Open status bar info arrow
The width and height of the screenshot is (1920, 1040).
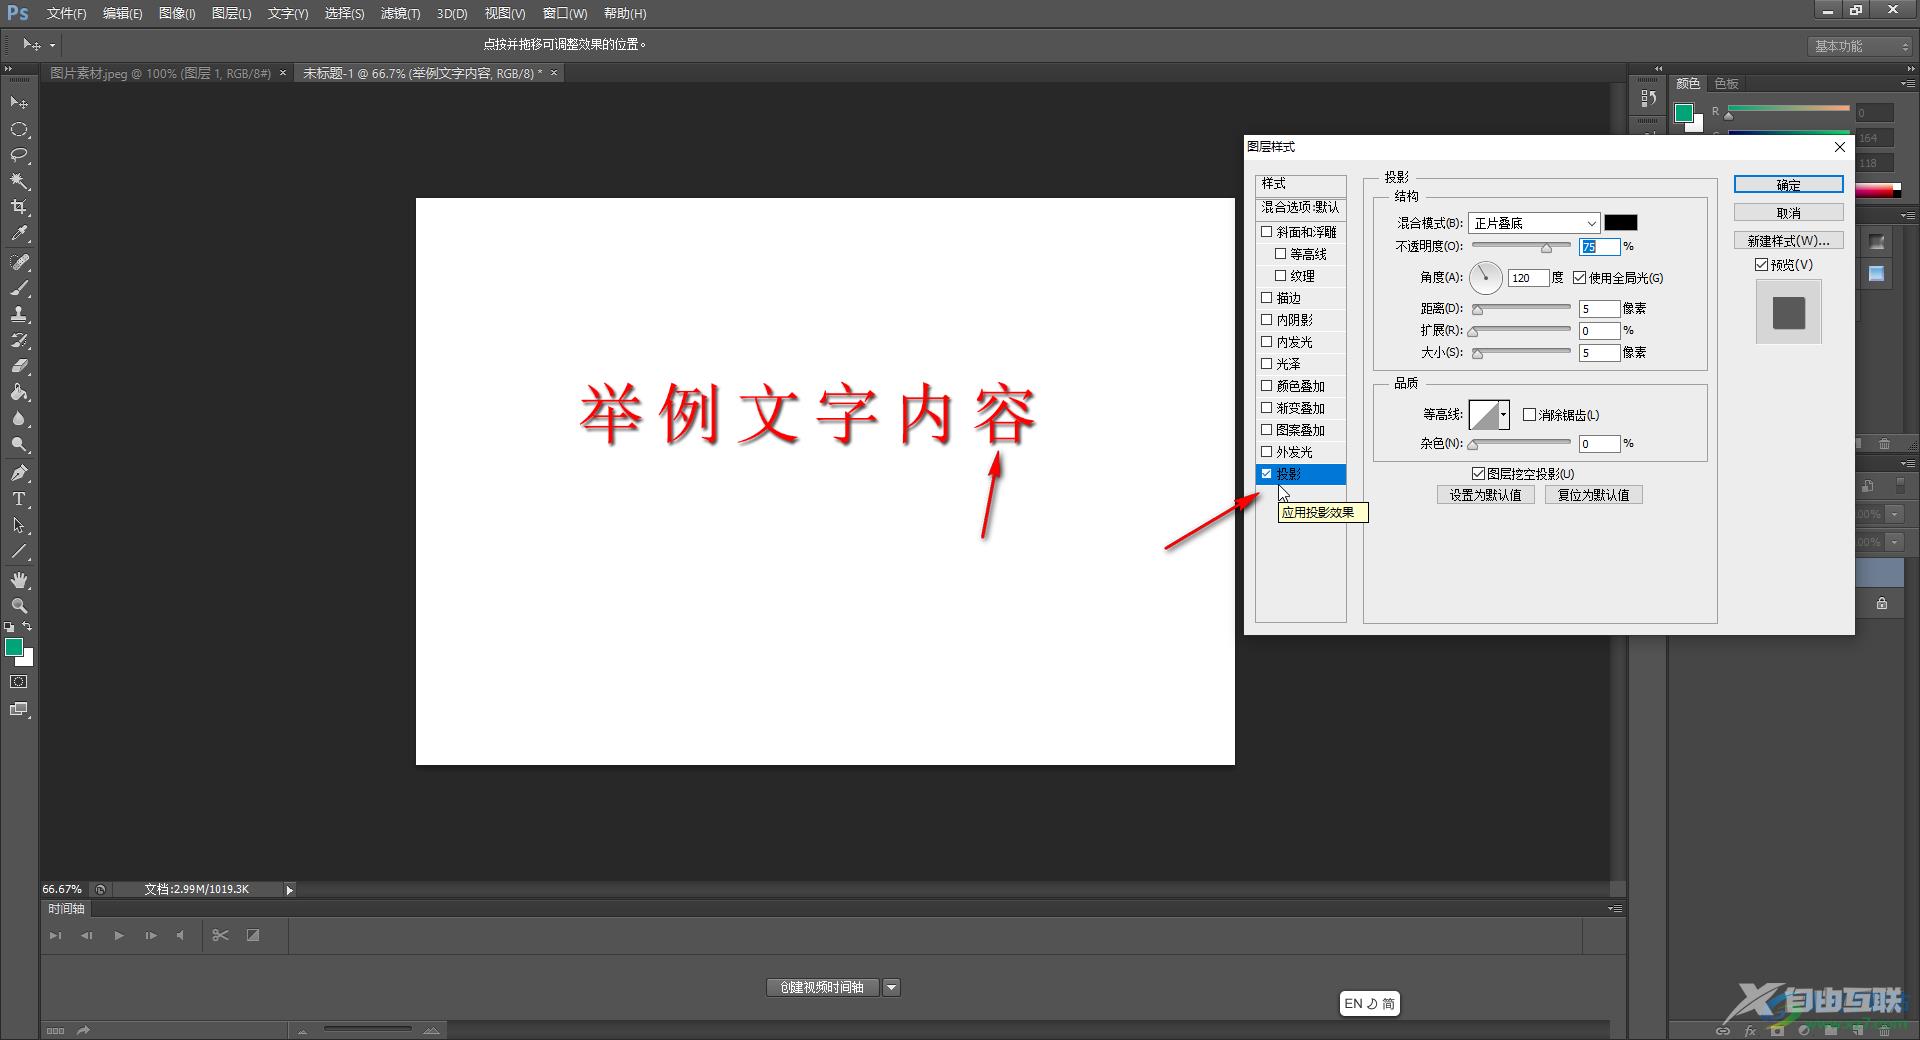[x=289, y=890]
